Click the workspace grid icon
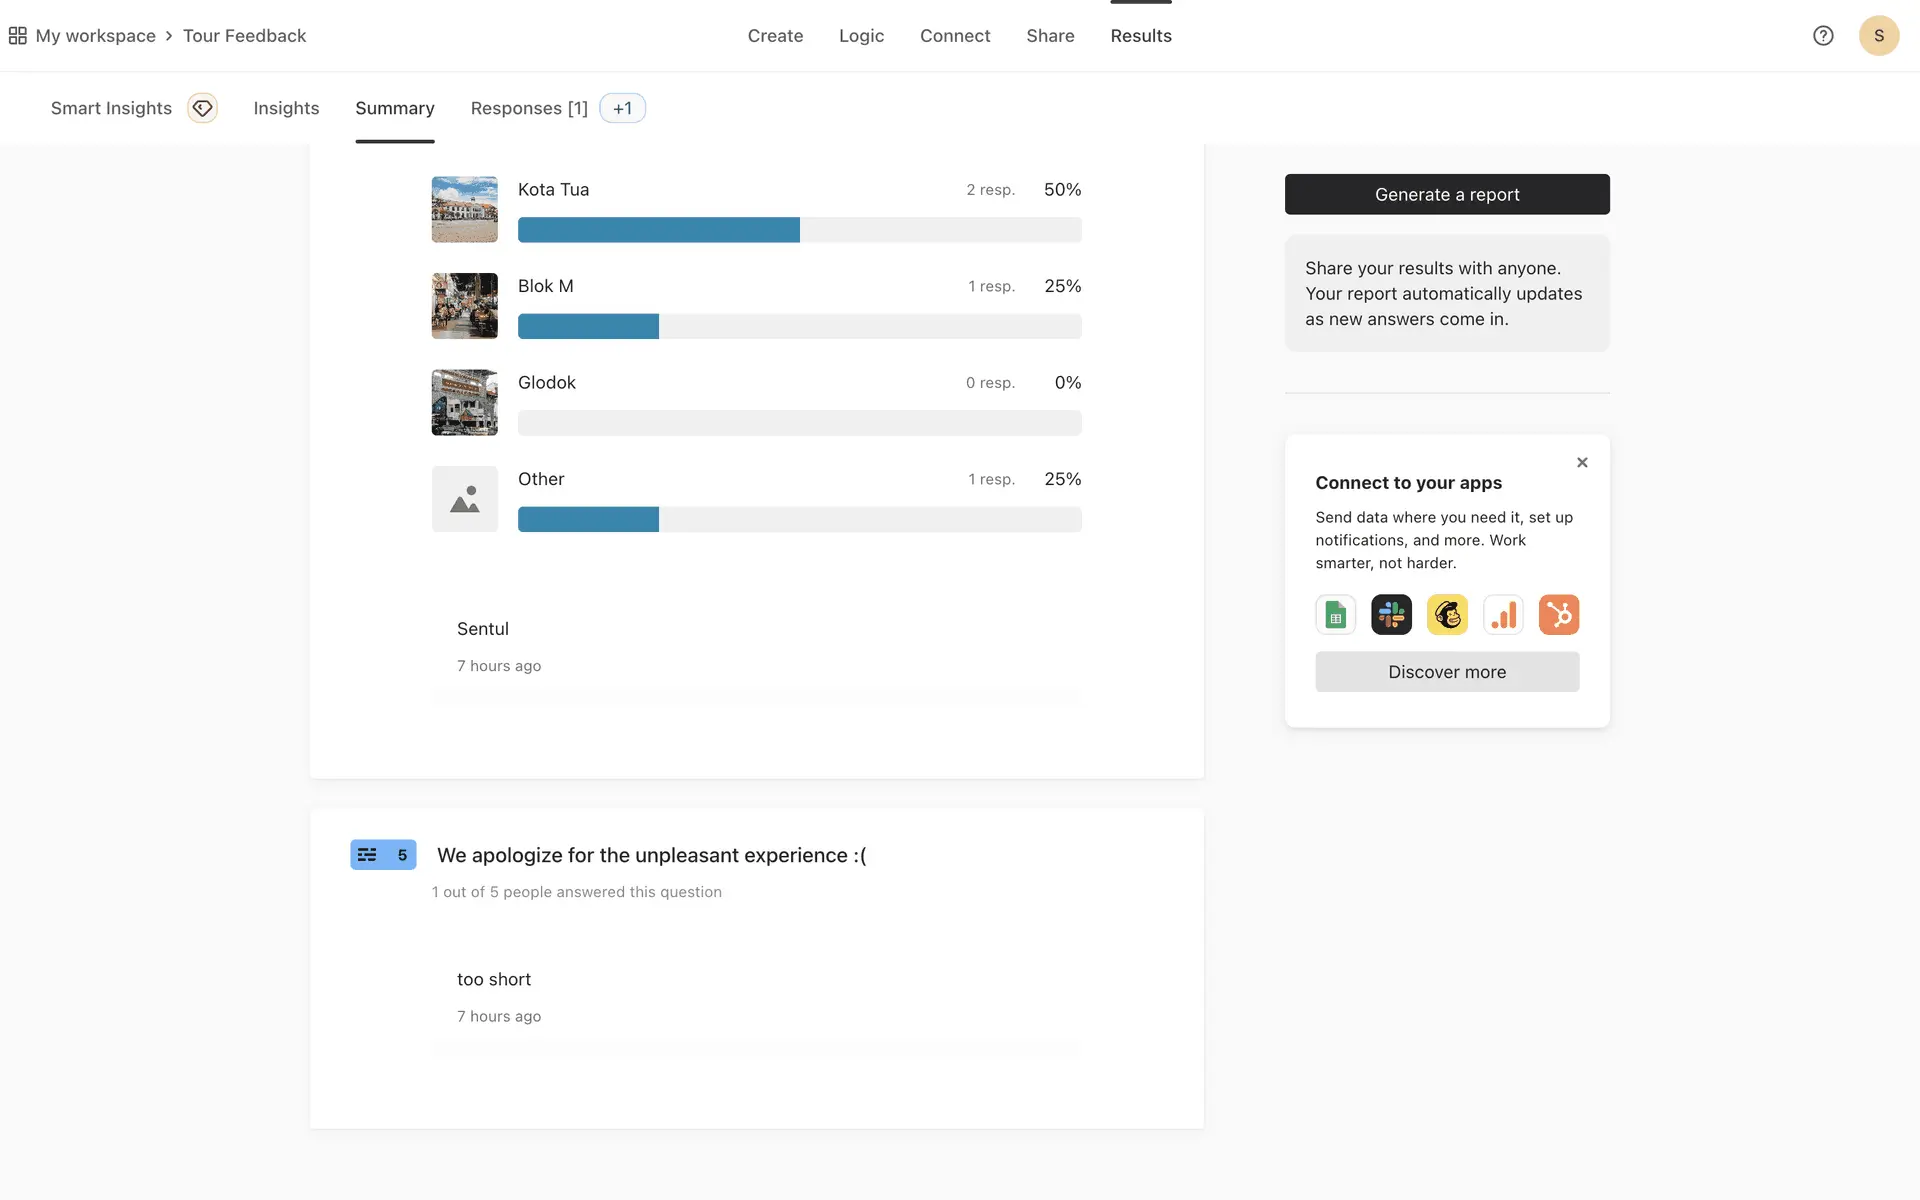1920x1200 pixels. 17,36
